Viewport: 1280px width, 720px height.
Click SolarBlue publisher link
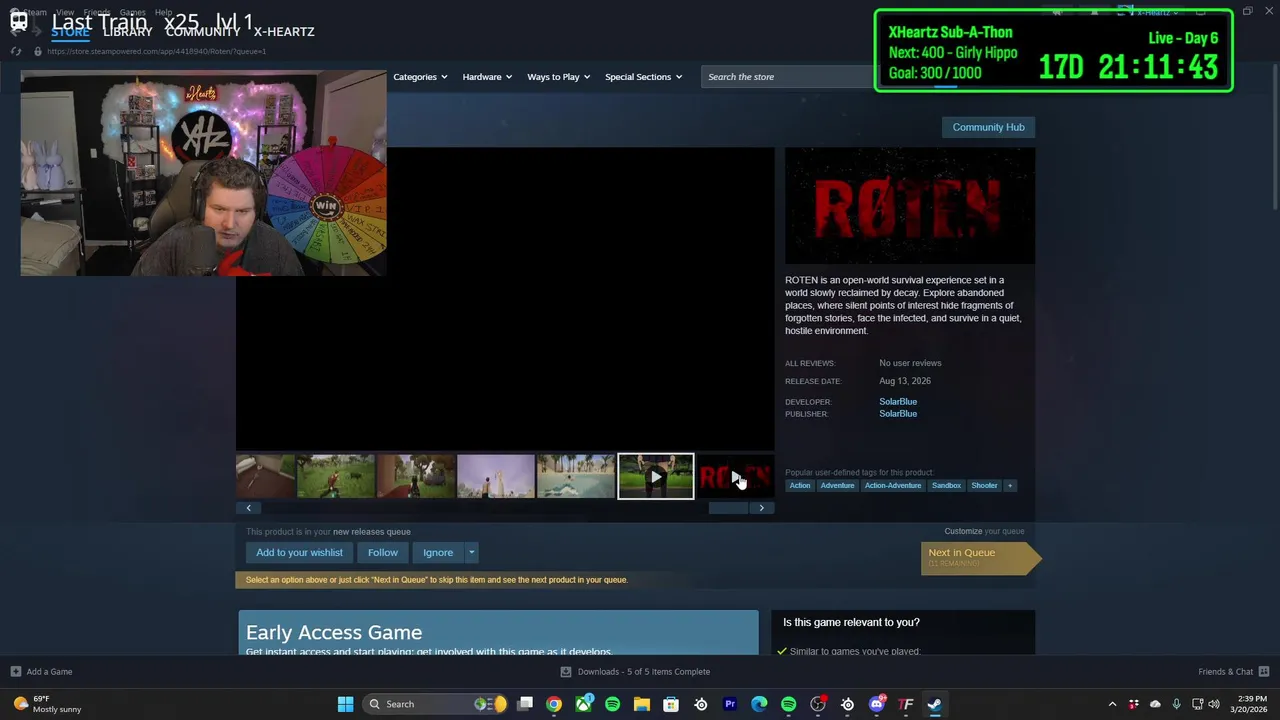898,414
